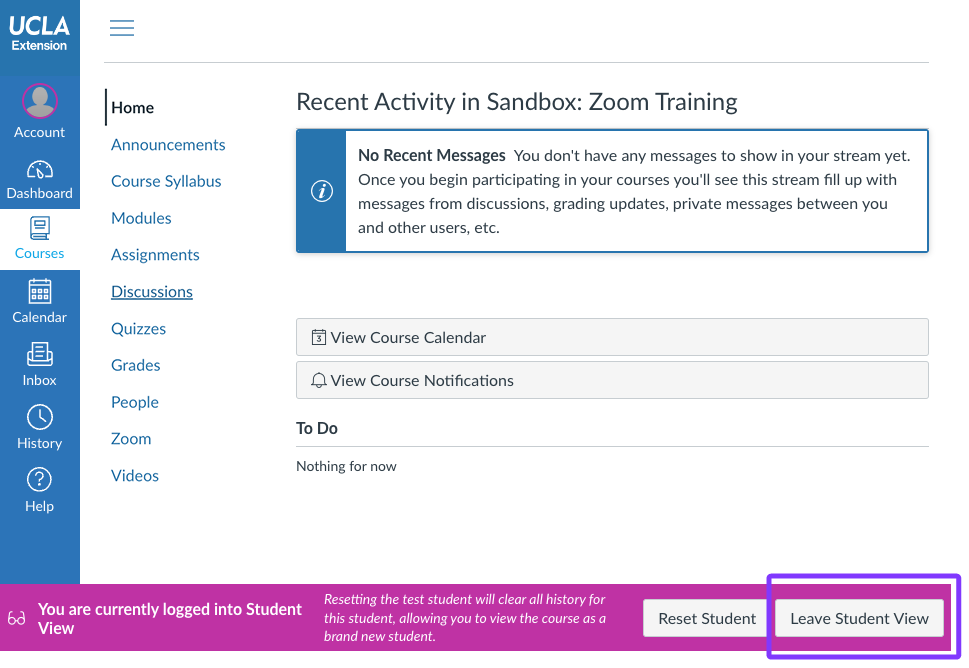Click the Leave Student View button
The width and height of the screenshot is (969, 668).
click(x=859, y=618)
